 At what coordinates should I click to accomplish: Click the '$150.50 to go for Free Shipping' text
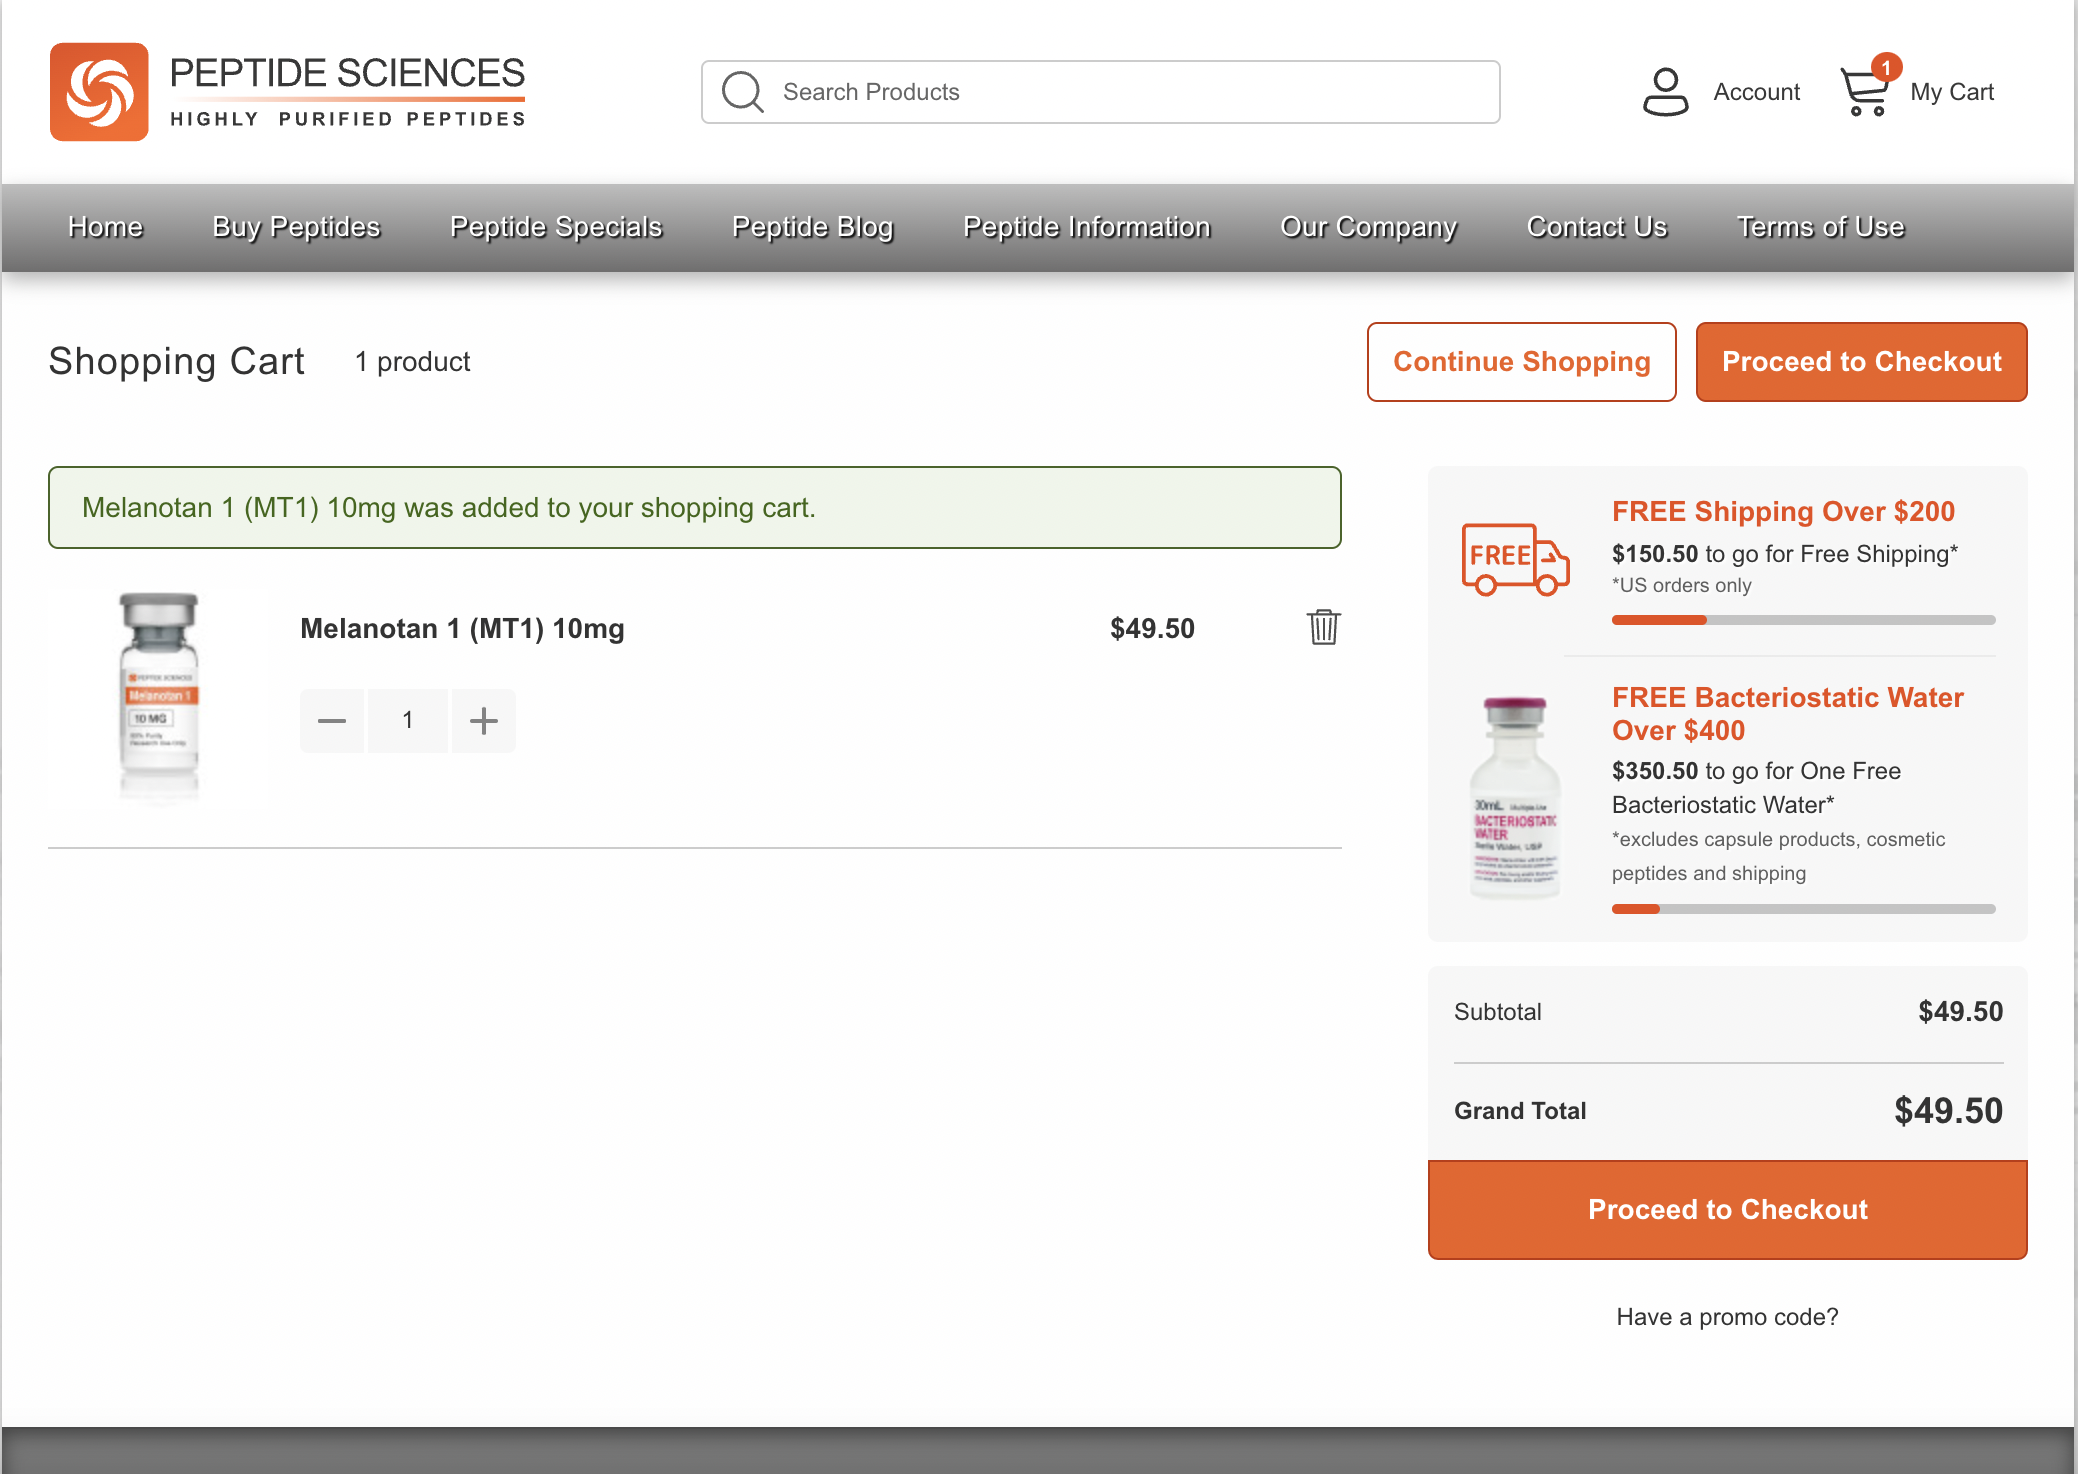pos(1785,554)
